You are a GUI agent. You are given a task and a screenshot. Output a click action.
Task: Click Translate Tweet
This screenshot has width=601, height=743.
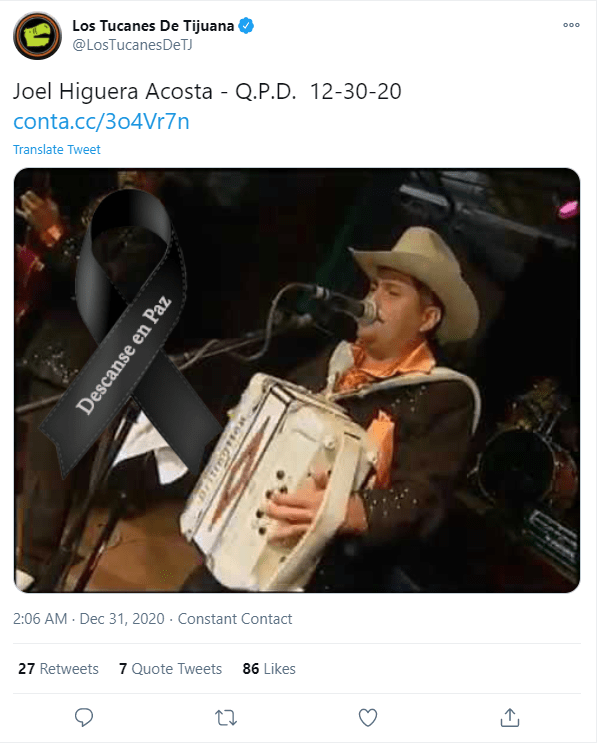pos(57,150)
